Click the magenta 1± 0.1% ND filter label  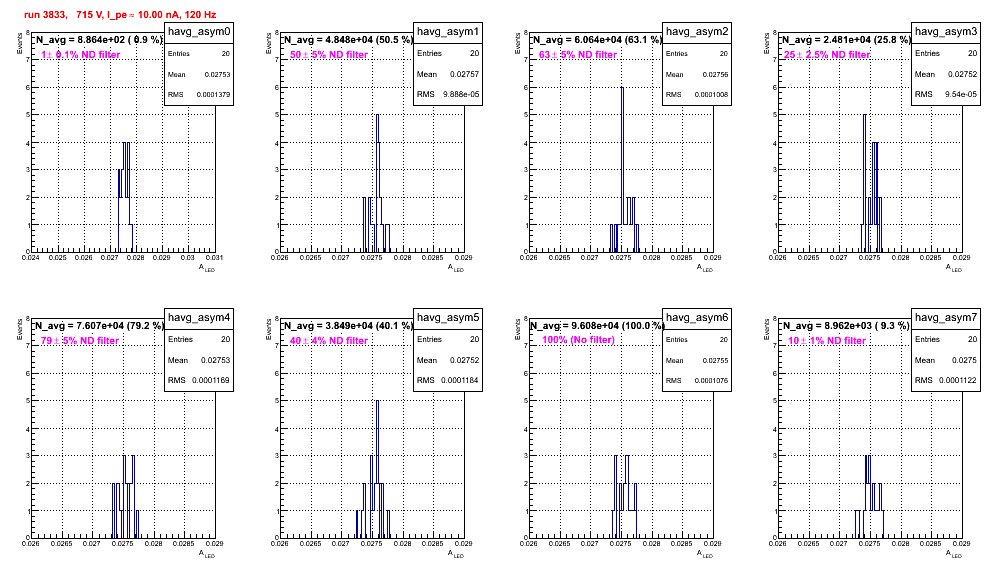pyautogui.click(x=81, y=55)
